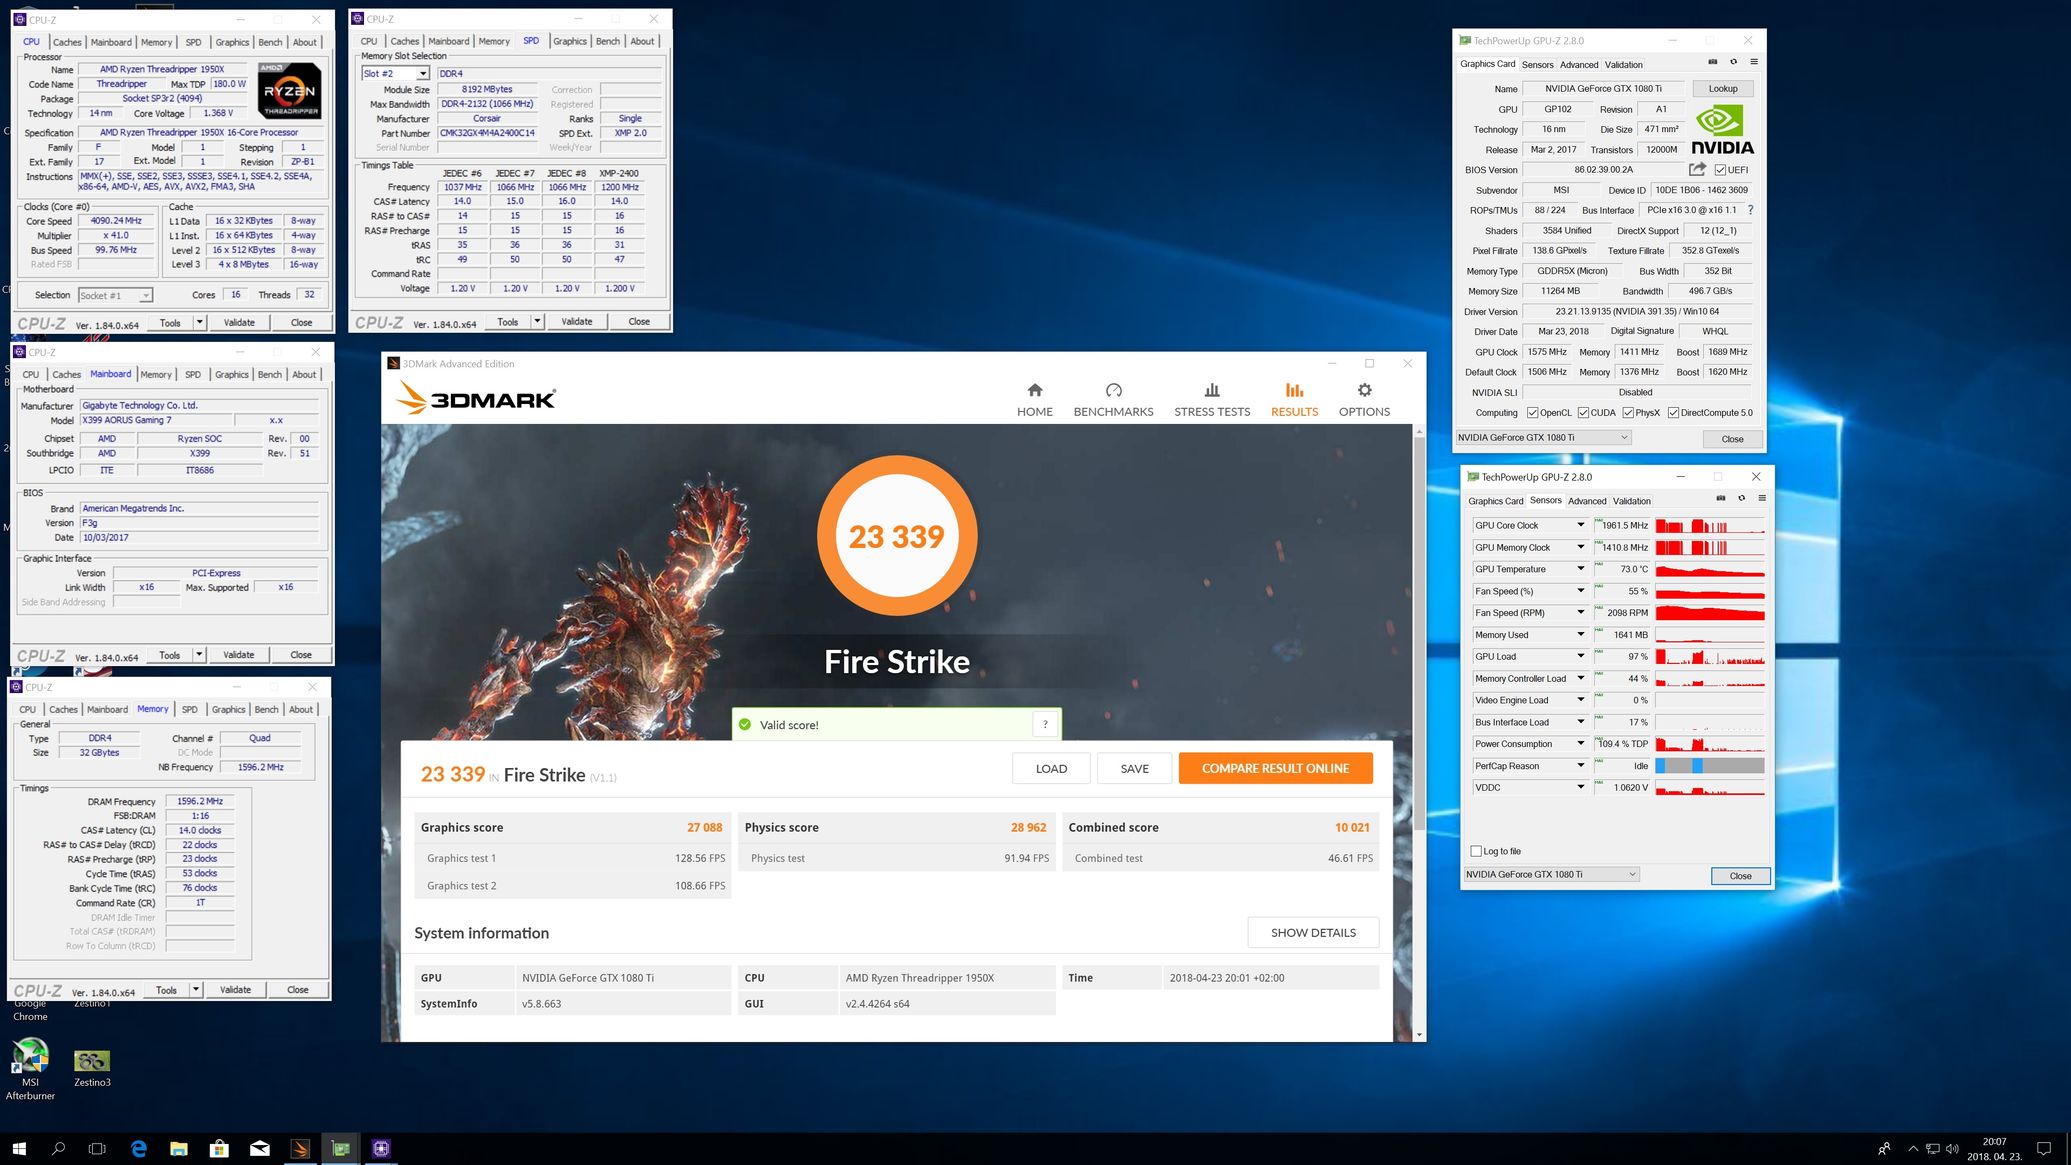Open Microsoft Edge from taskbar
The width and height of the screenshot is (2071, 1165).
click(138, 1149)
